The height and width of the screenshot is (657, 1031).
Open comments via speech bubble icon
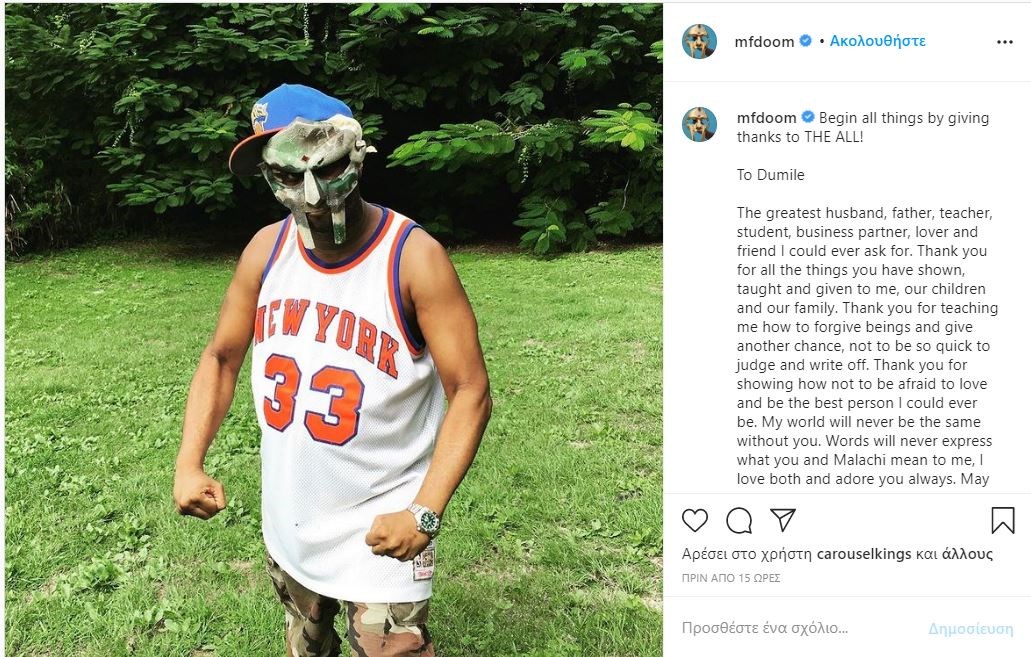[739, 520]
